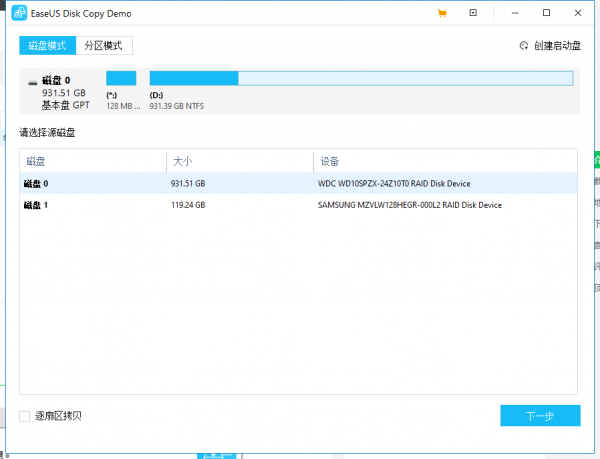Screen dimensions: 600x459
Task: Click the 下一步 button
Action: [540, 415]
